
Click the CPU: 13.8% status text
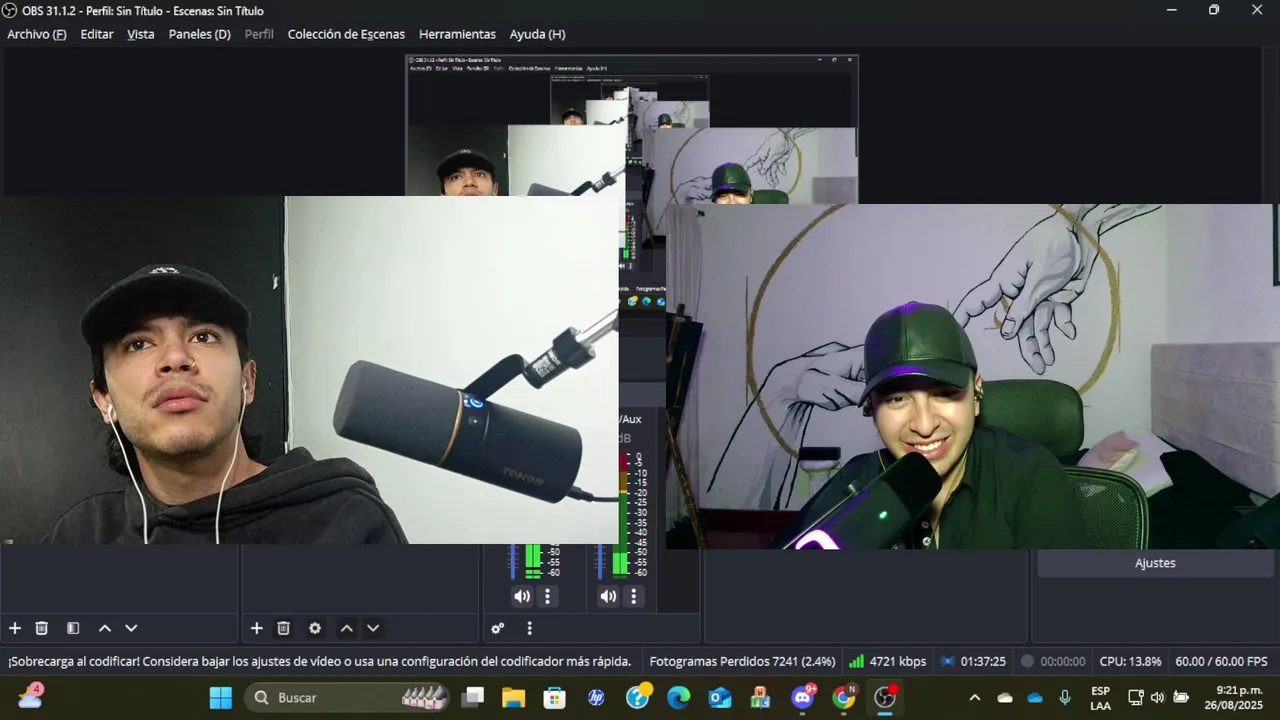pyautogui.click(x=1130, y=661)
